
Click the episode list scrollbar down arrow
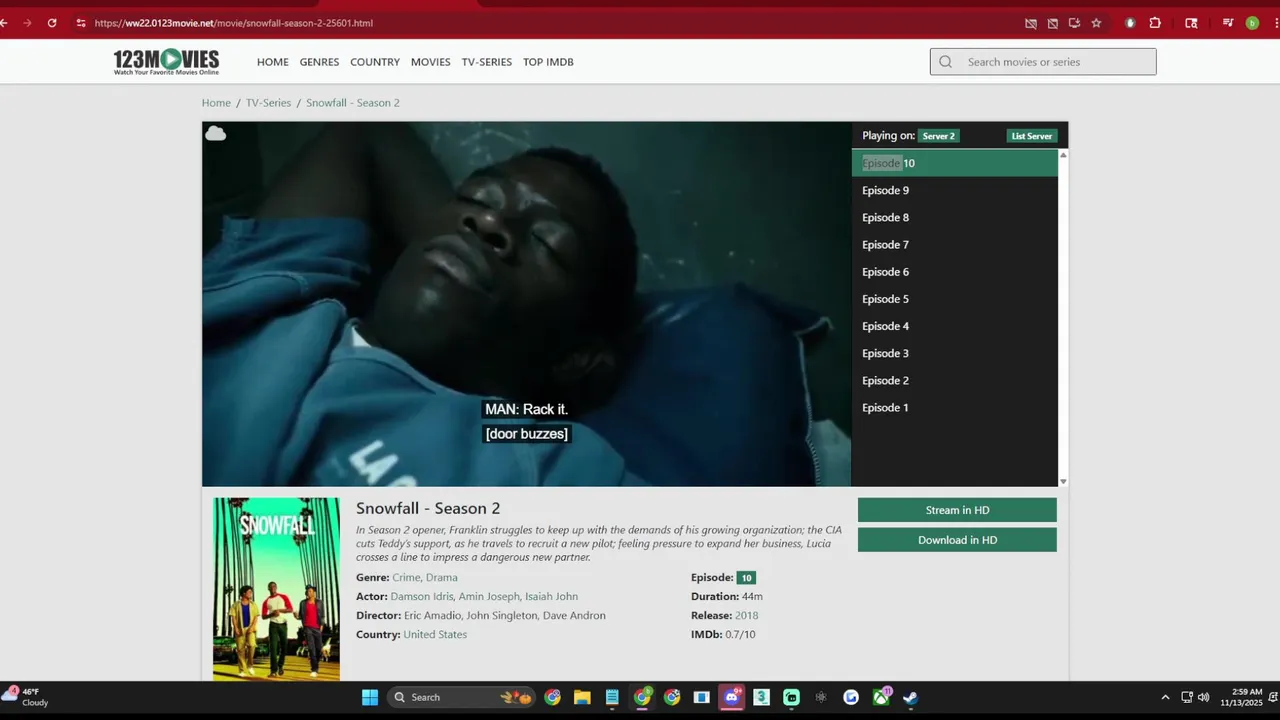click(1062, 481)
